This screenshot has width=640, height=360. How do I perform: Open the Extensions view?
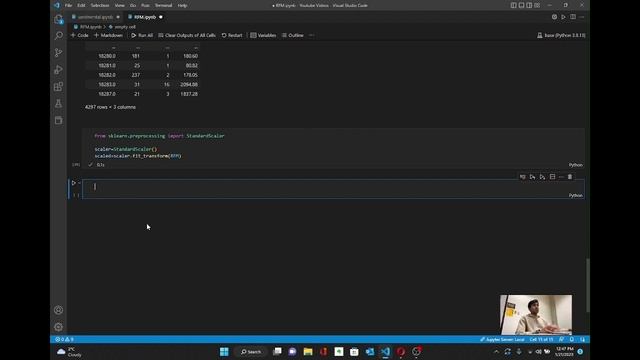(x=58, y=87)
